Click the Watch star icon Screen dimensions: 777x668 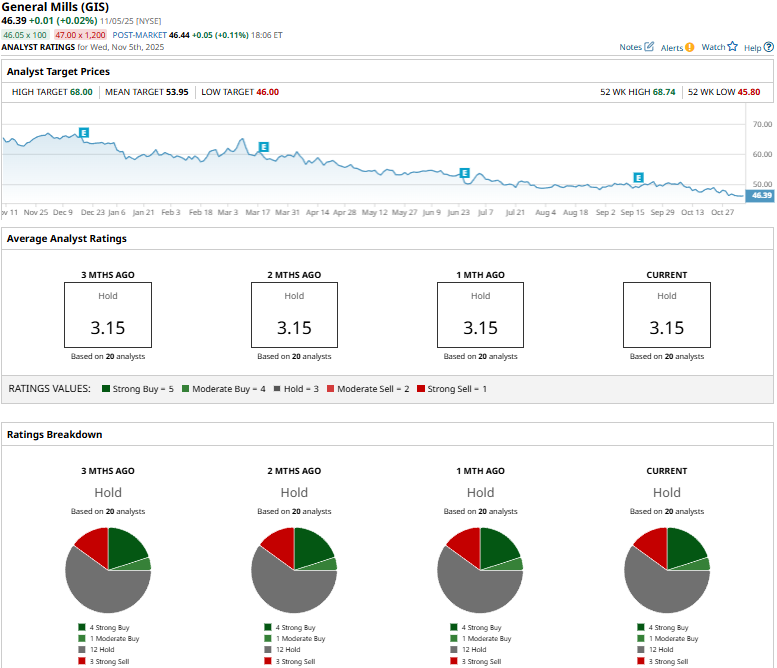[x=732, y=47]
